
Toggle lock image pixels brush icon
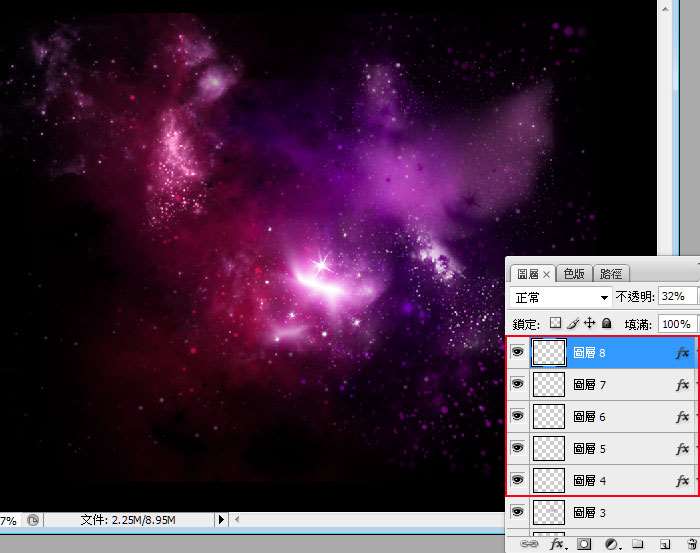(572, 323)
